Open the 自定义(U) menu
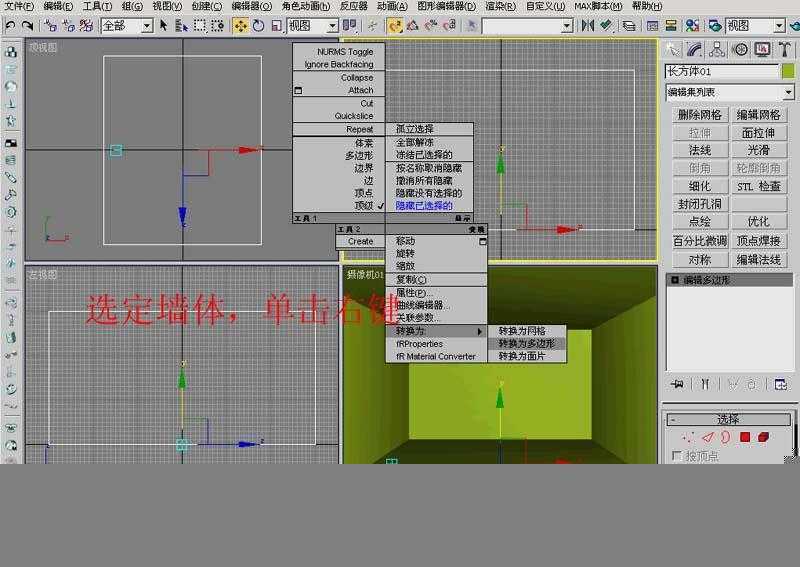This screenshot has width=800, height=567. pos(545,6)
